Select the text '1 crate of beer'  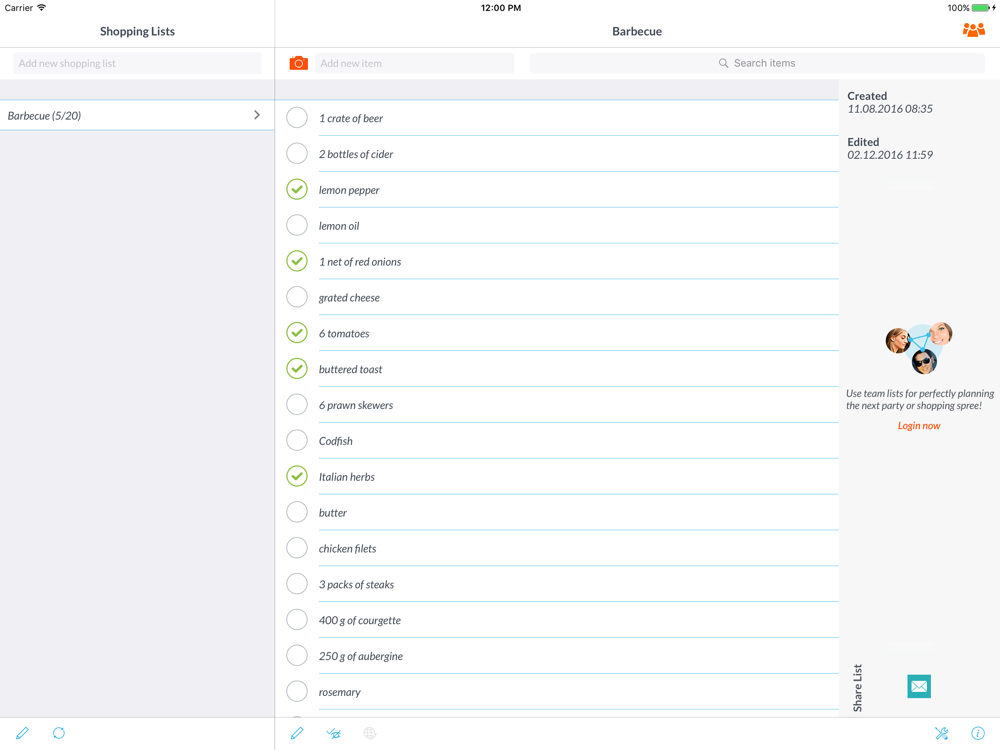pos(351,119)
